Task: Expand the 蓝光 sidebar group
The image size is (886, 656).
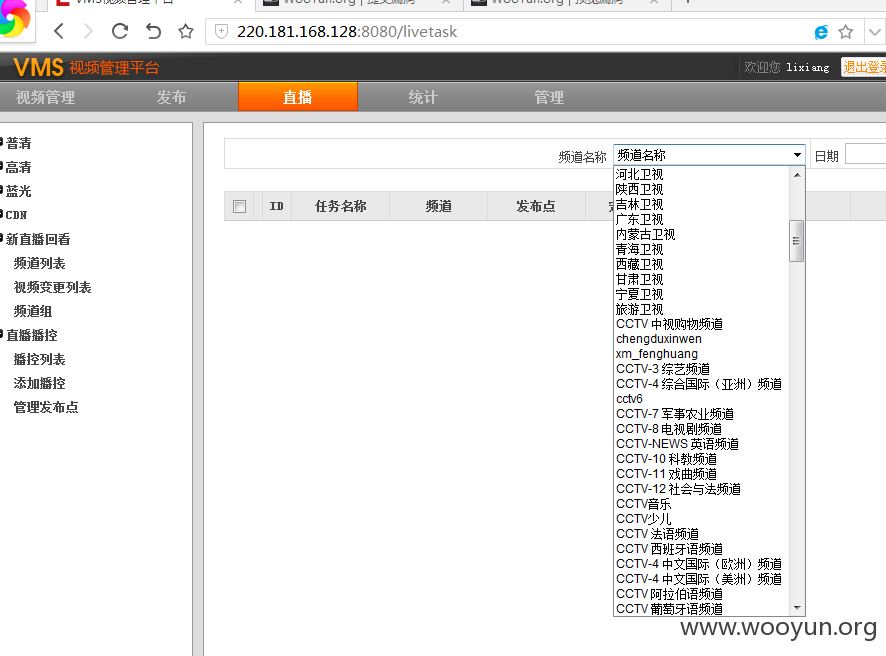Action: (x=17, y=191)
